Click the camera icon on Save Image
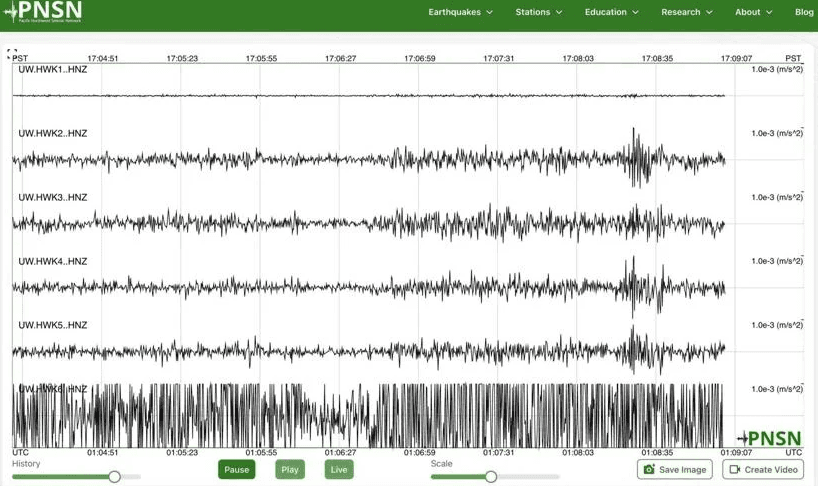Screen dimensions: 818x486 (x=649, y=469)
